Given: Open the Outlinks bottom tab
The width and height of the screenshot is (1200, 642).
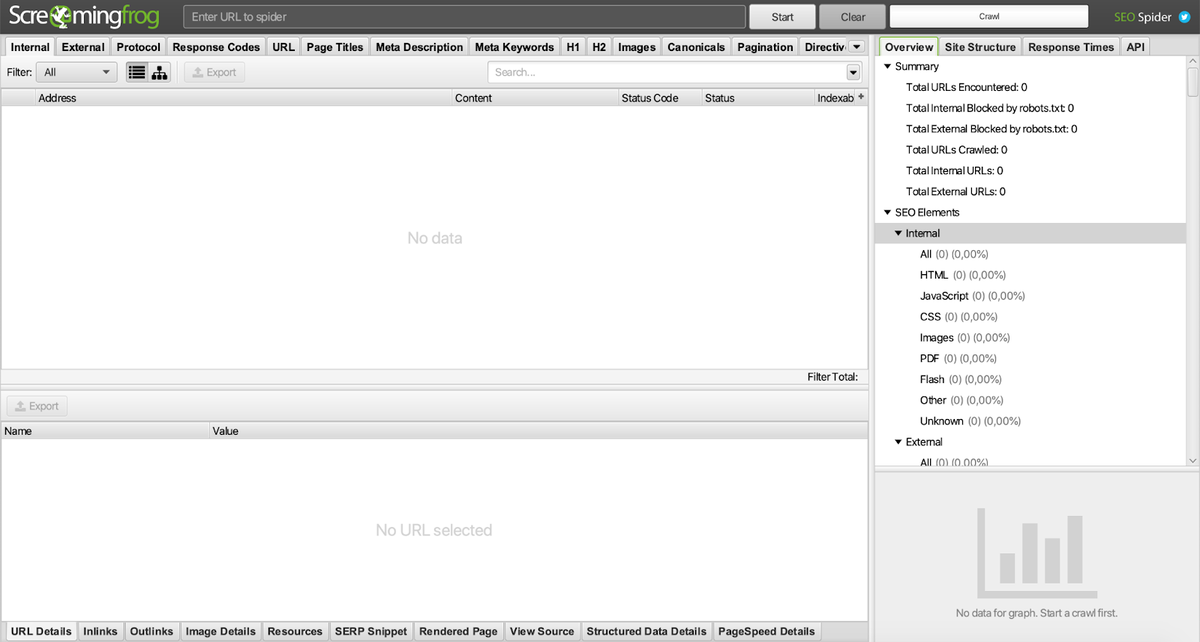Looking at the screenshot, I should [x=151, y=631].
